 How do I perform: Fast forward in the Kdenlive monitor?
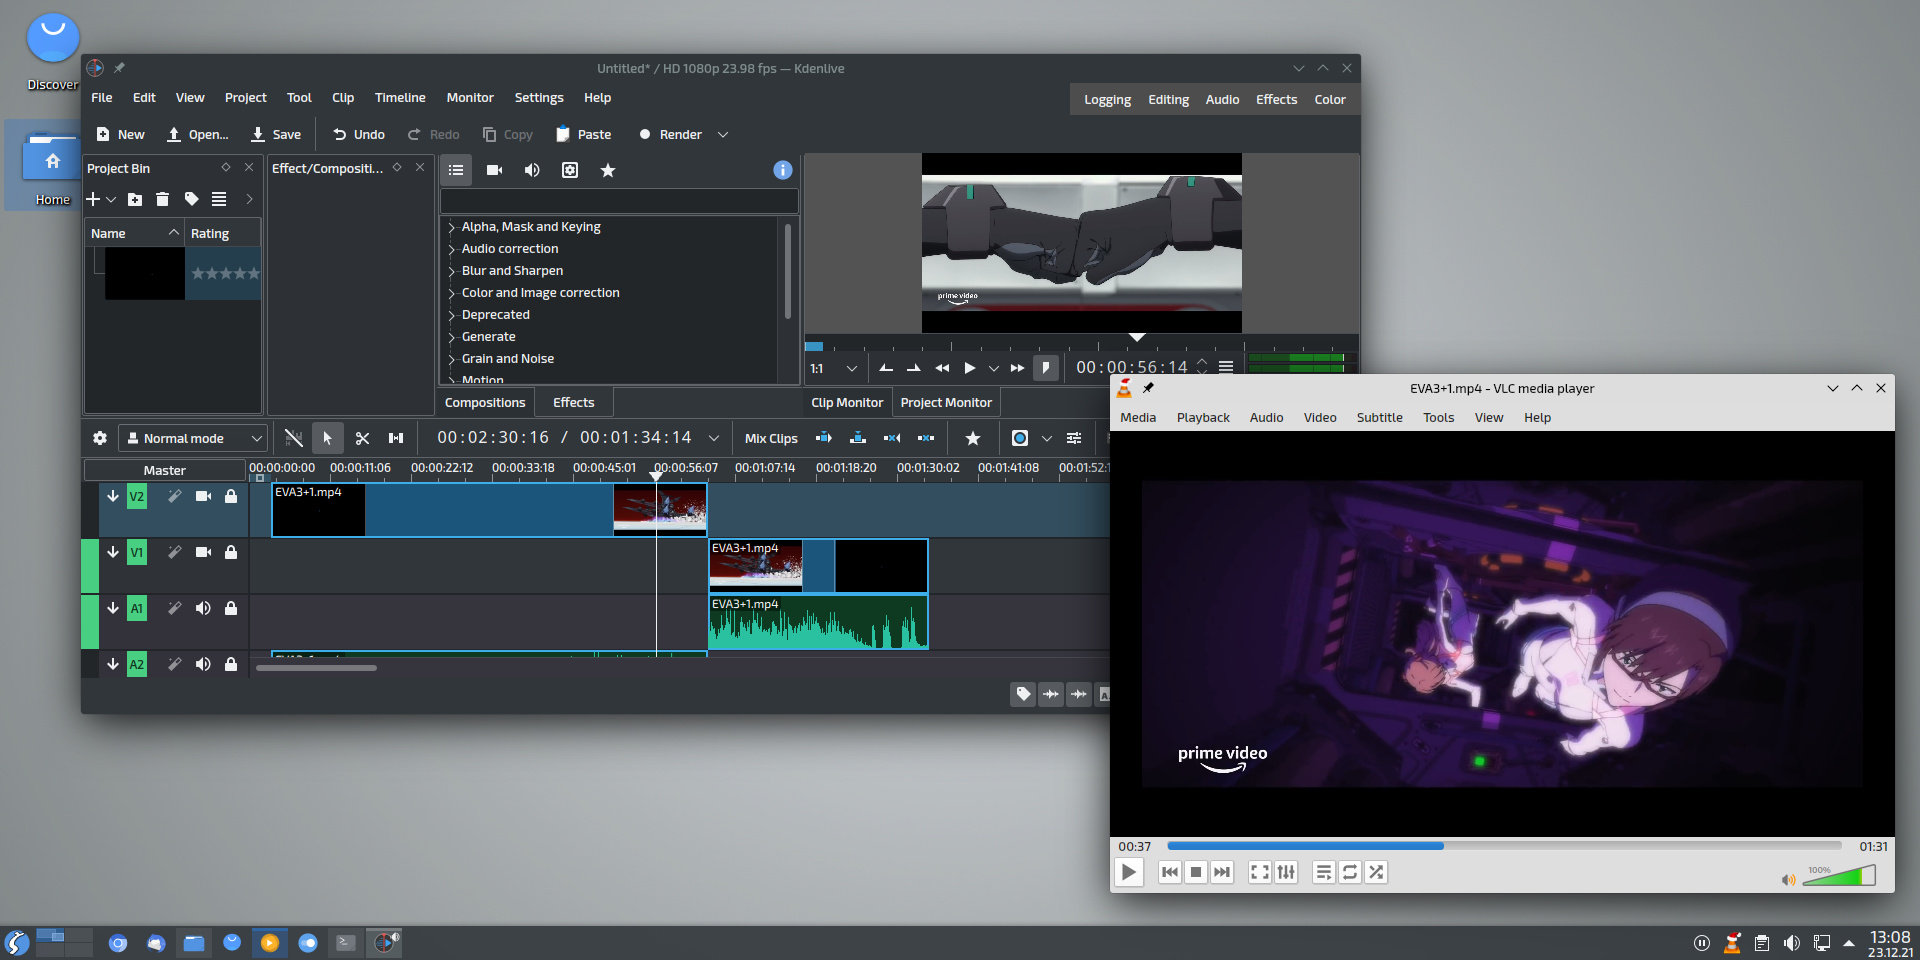(1017, 368)
